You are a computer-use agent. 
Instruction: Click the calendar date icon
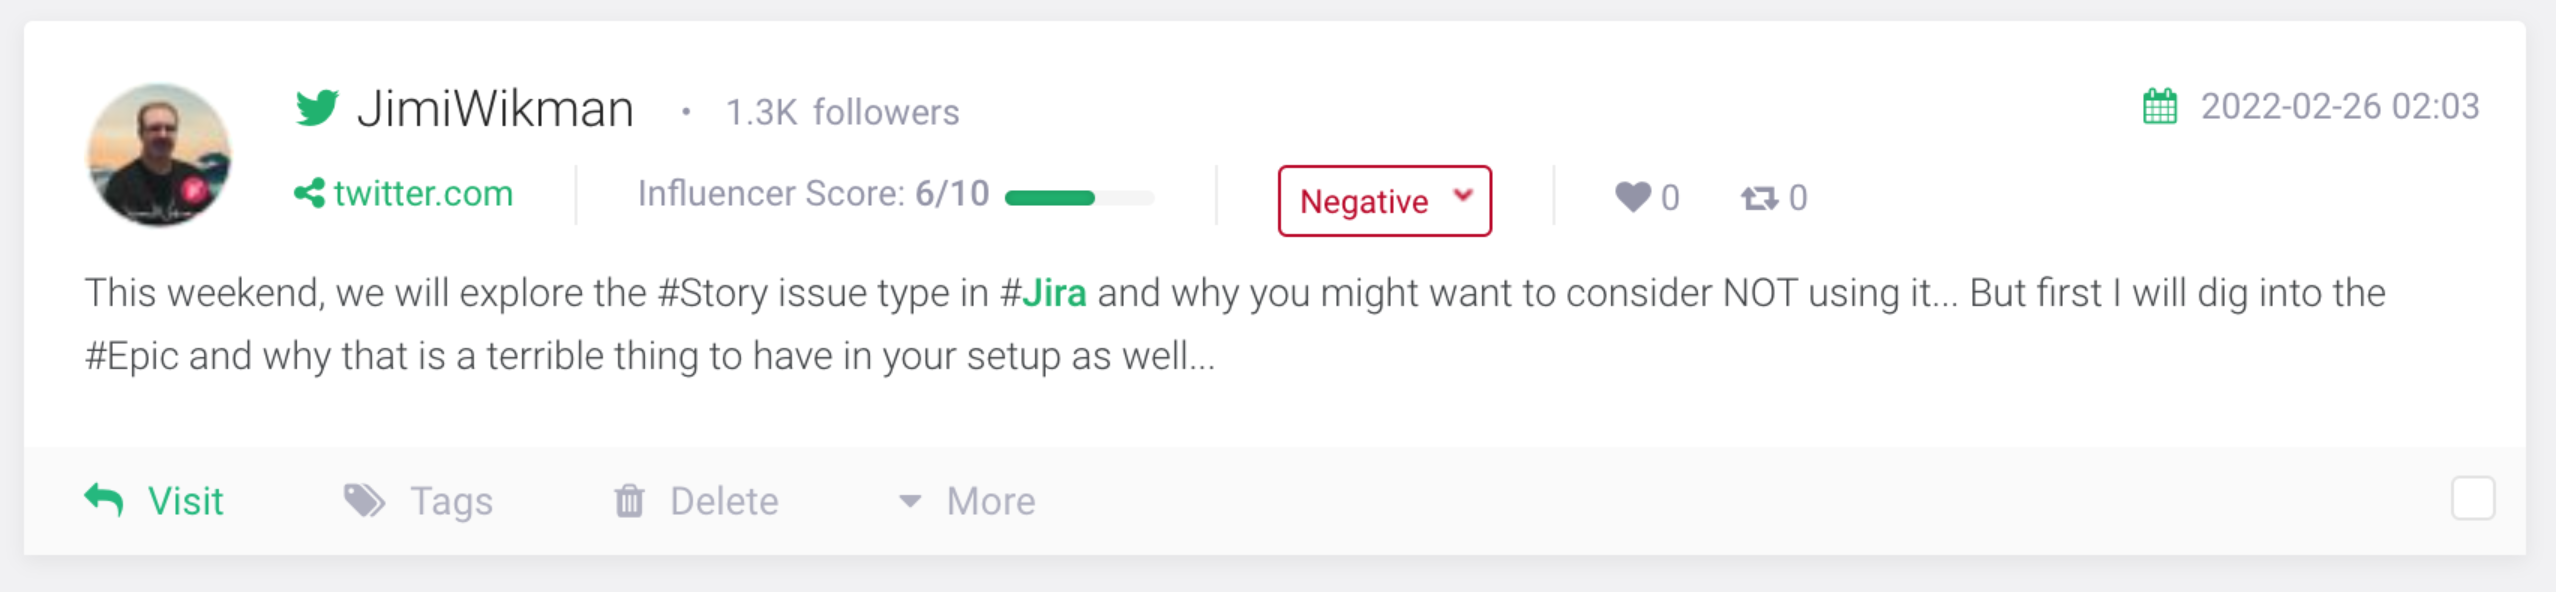click(x=2160, y=106)
